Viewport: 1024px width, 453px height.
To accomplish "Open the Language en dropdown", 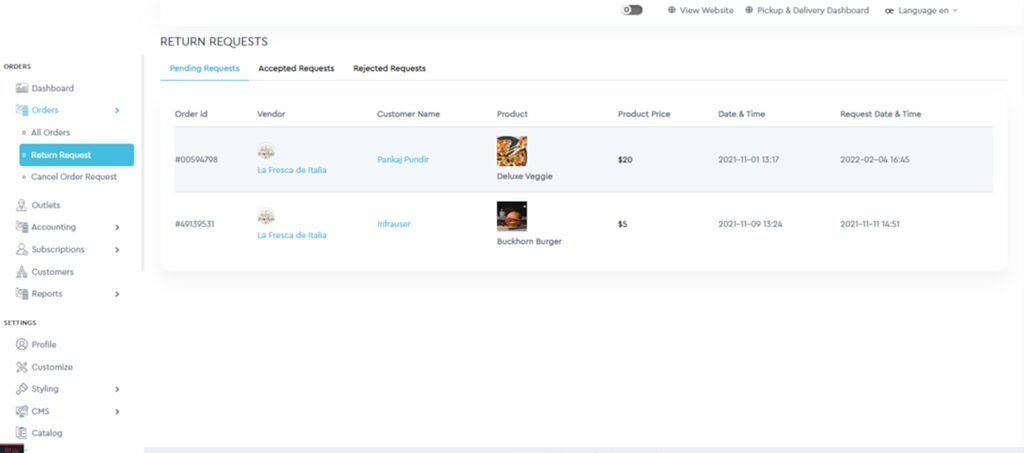I will 920,10.
